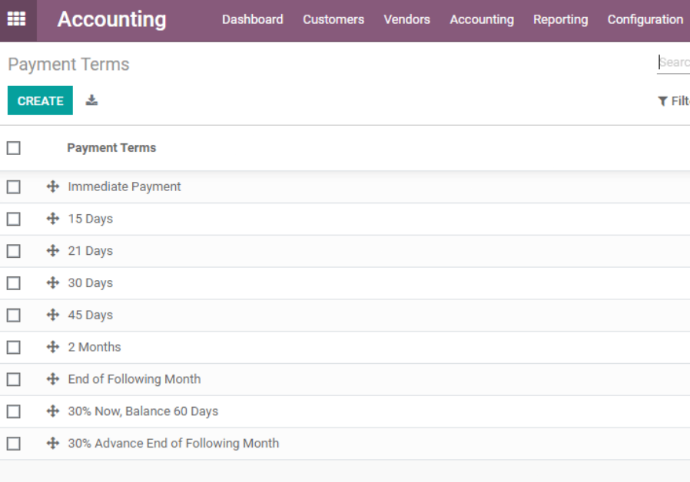Click the Filters funnel icon

[x=662, y=101]
